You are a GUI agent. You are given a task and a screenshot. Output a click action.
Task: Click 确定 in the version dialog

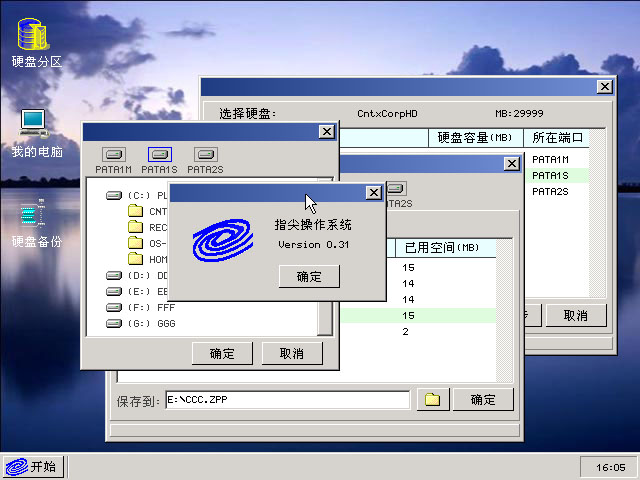(x=309, y=276)
